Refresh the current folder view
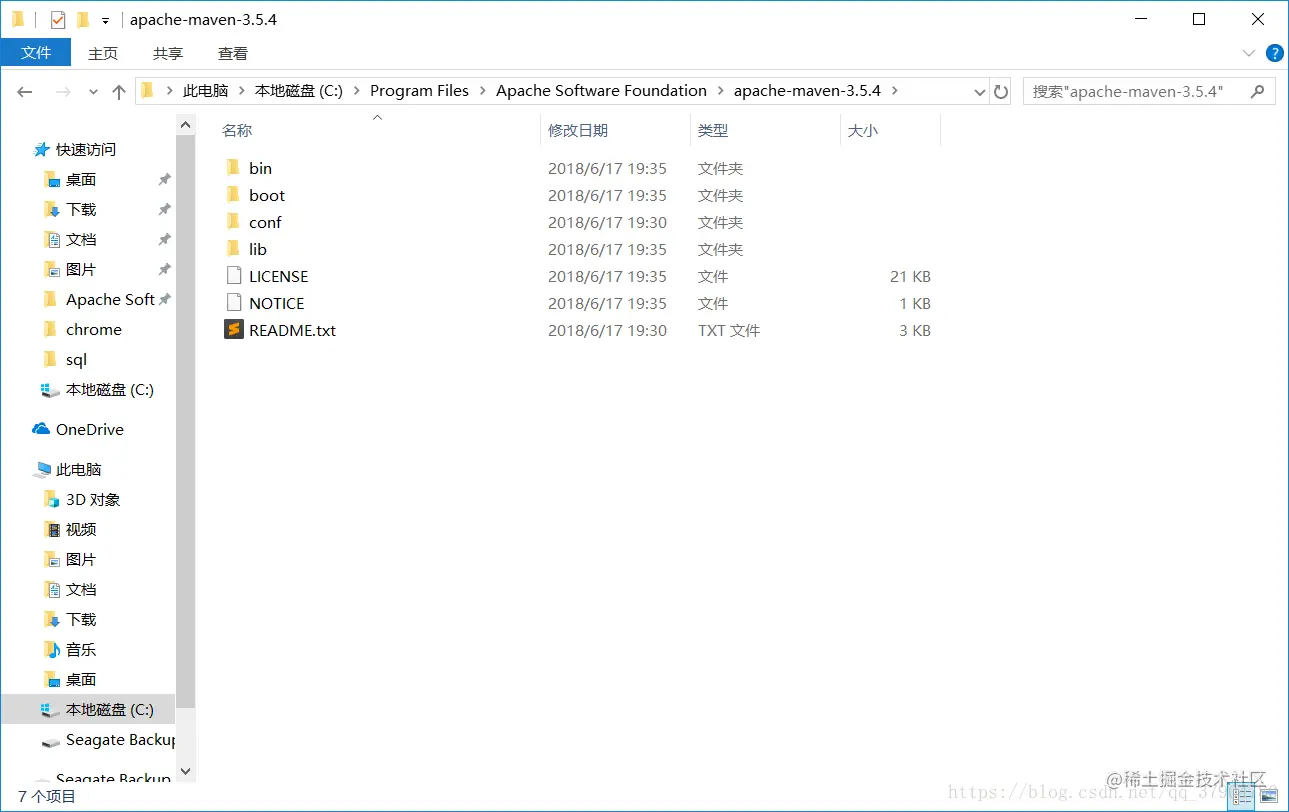 (x=1001, y=91)
